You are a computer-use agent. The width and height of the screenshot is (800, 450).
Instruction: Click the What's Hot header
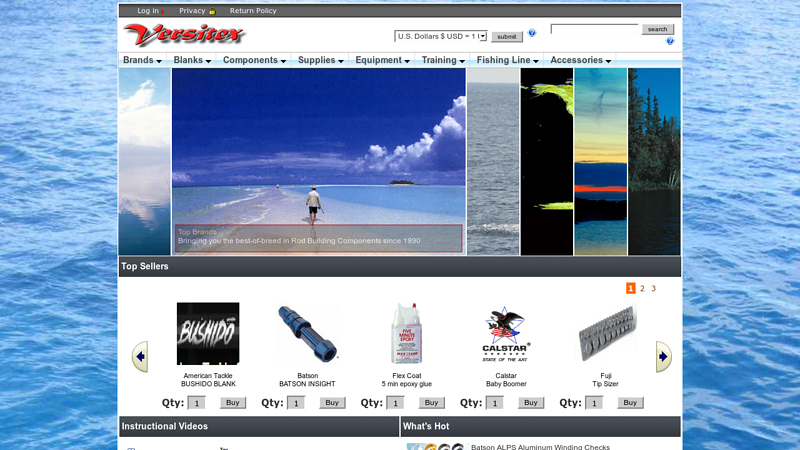[x=540, y=427]
